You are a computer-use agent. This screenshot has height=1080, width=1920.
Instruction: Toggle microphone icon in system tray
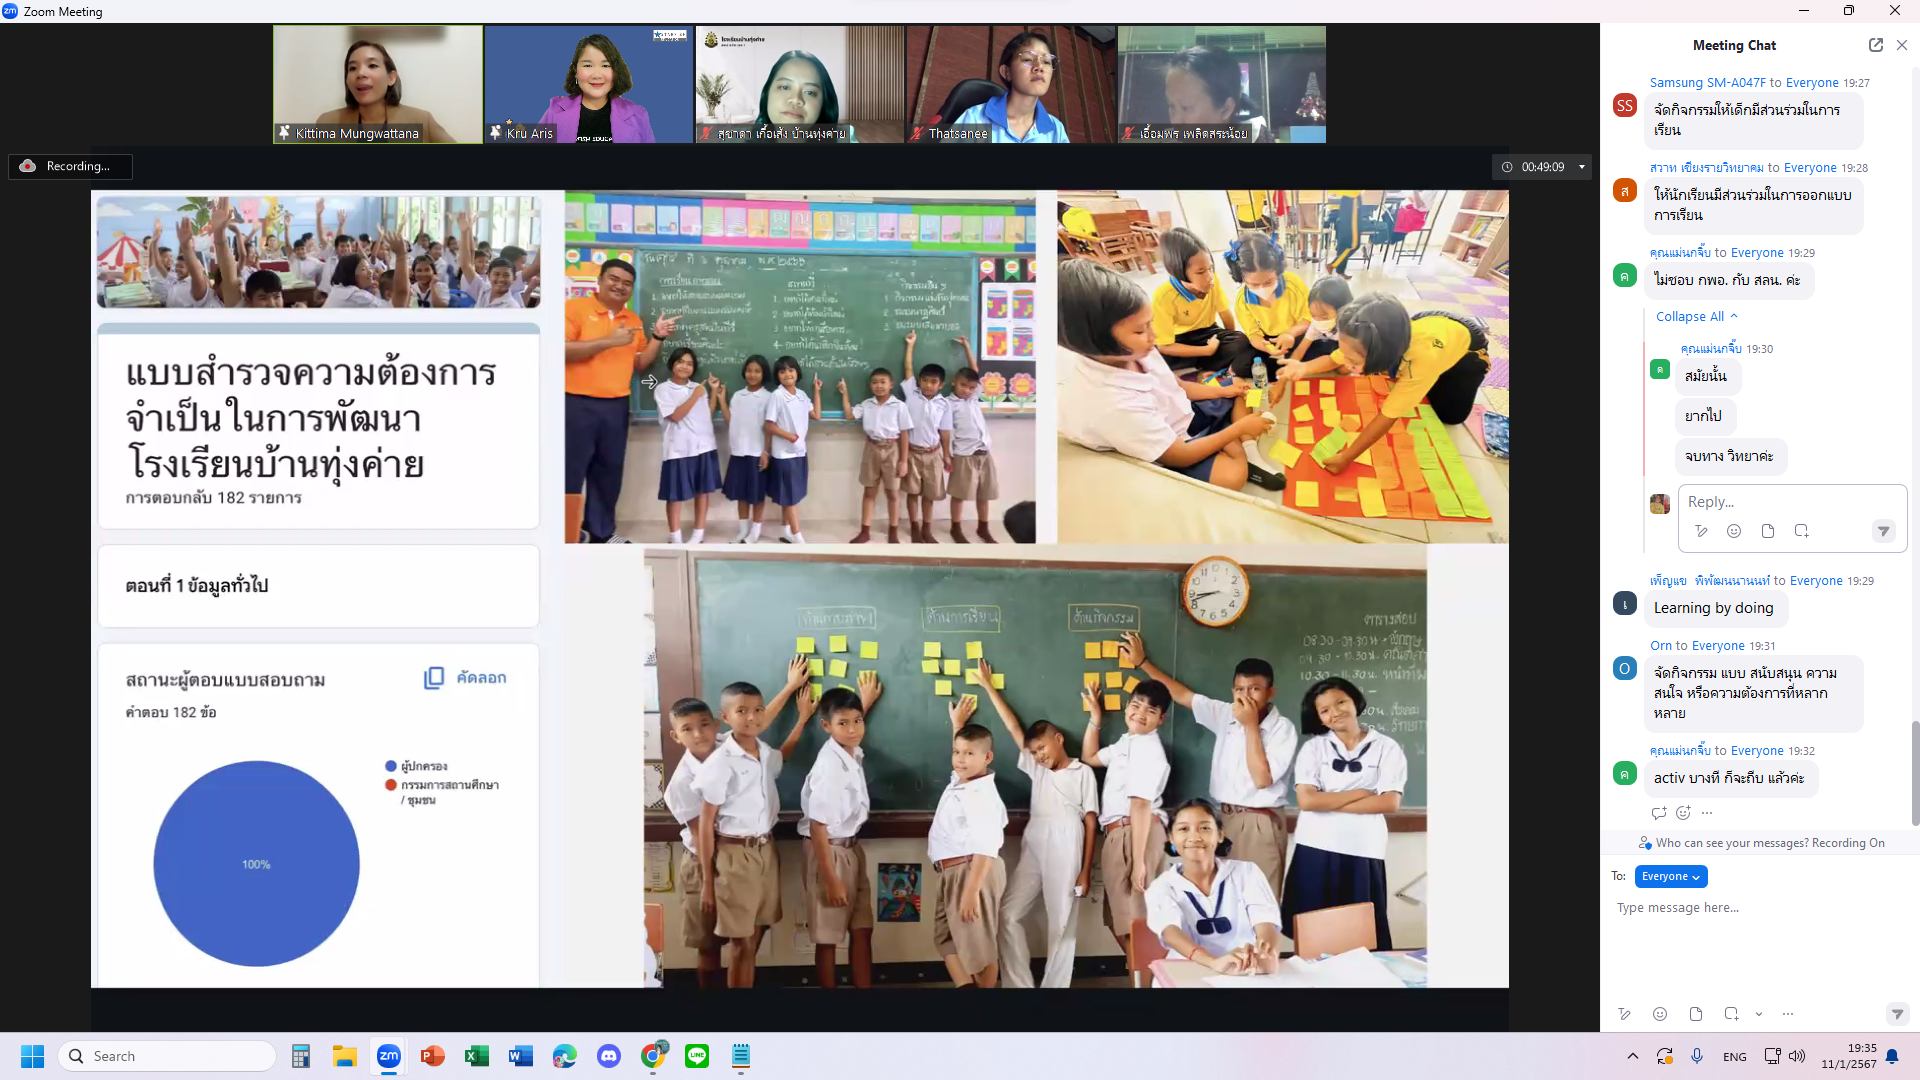(1697, 1056)
